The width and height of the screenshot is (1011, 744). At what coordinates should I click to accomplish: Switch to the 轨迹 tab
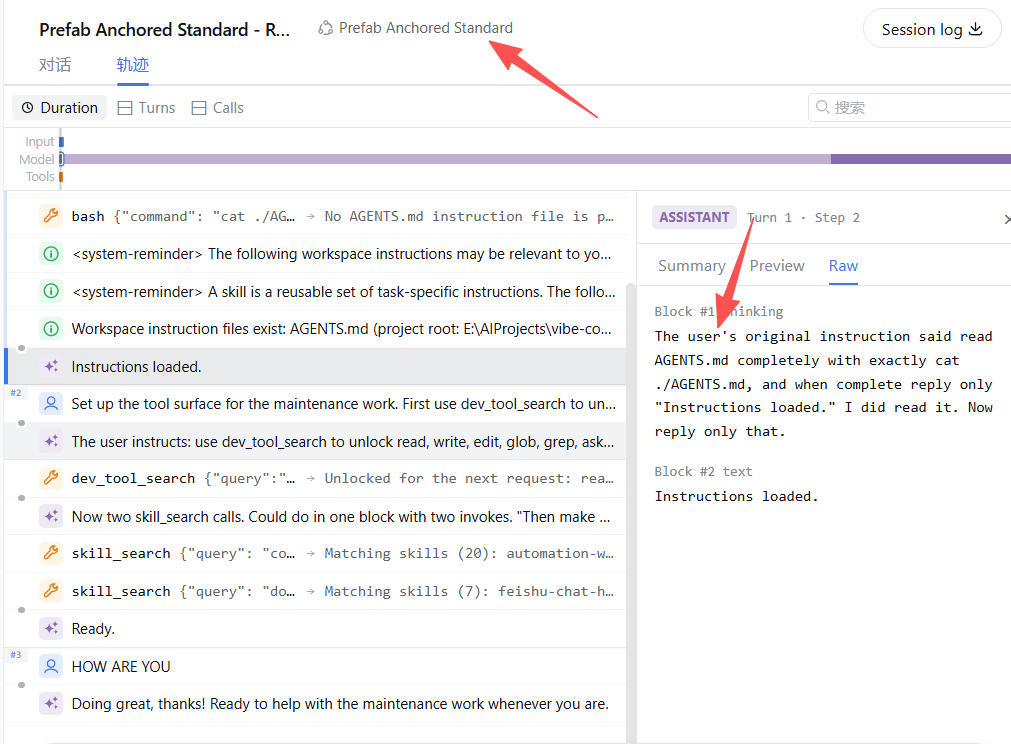tap(132, 64)
